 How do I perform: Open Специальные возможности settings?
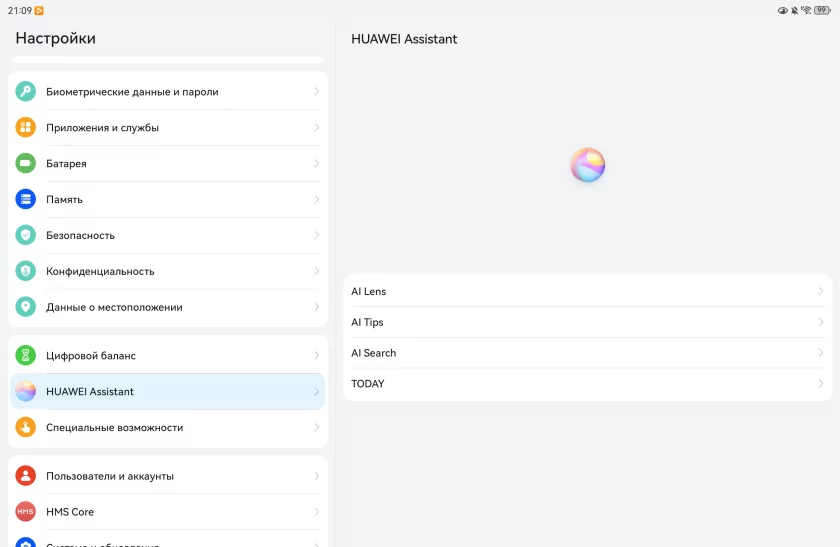168,428
